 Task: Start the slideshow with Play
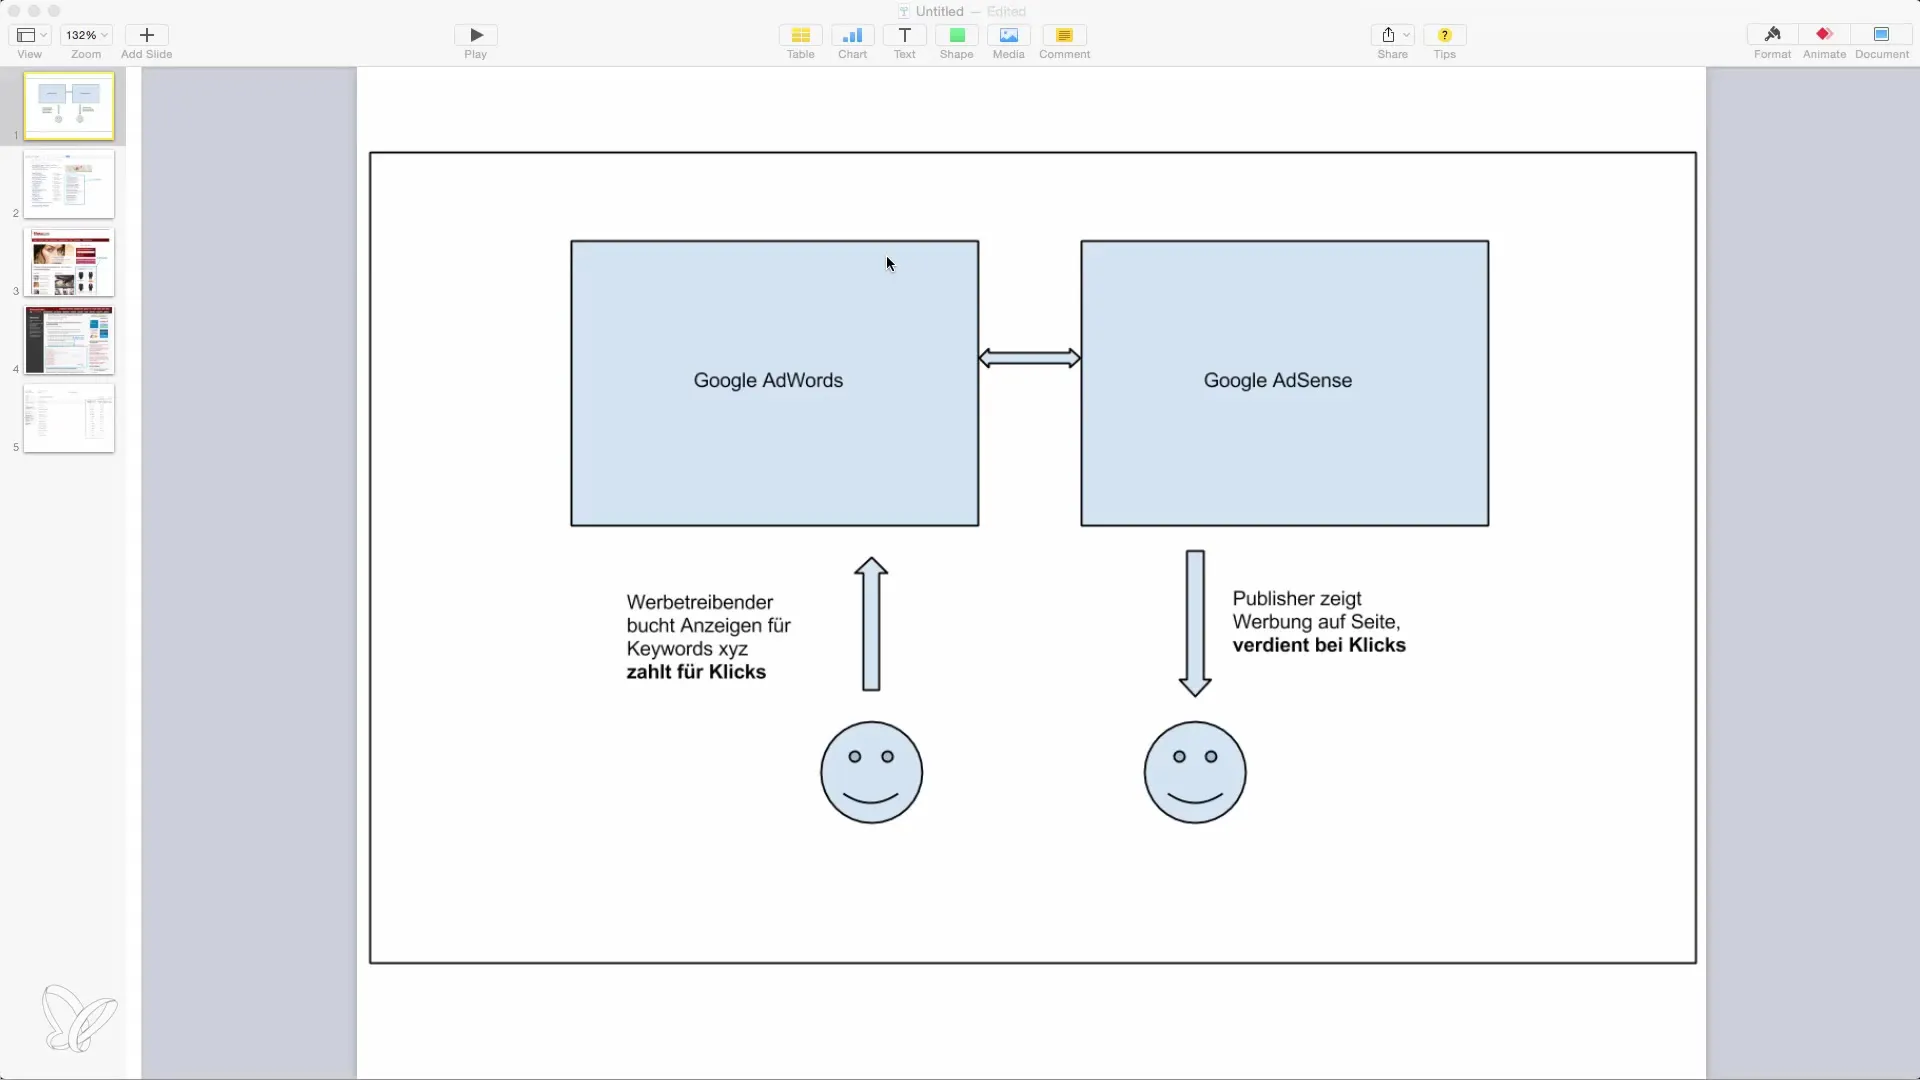tap(476, 35)
